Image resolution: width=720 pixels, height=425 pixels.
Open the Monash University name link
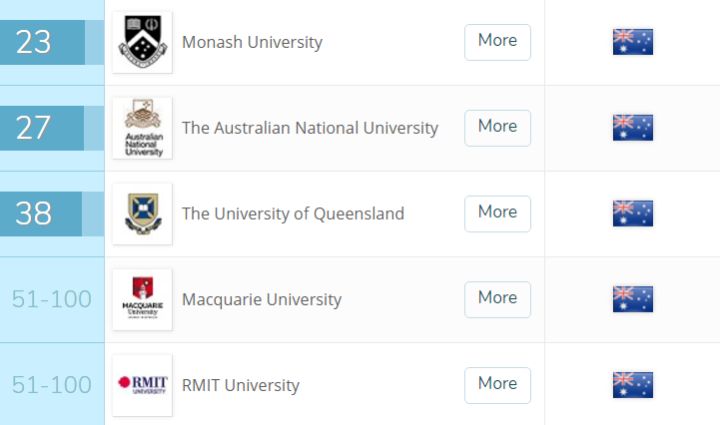point(252,42)
